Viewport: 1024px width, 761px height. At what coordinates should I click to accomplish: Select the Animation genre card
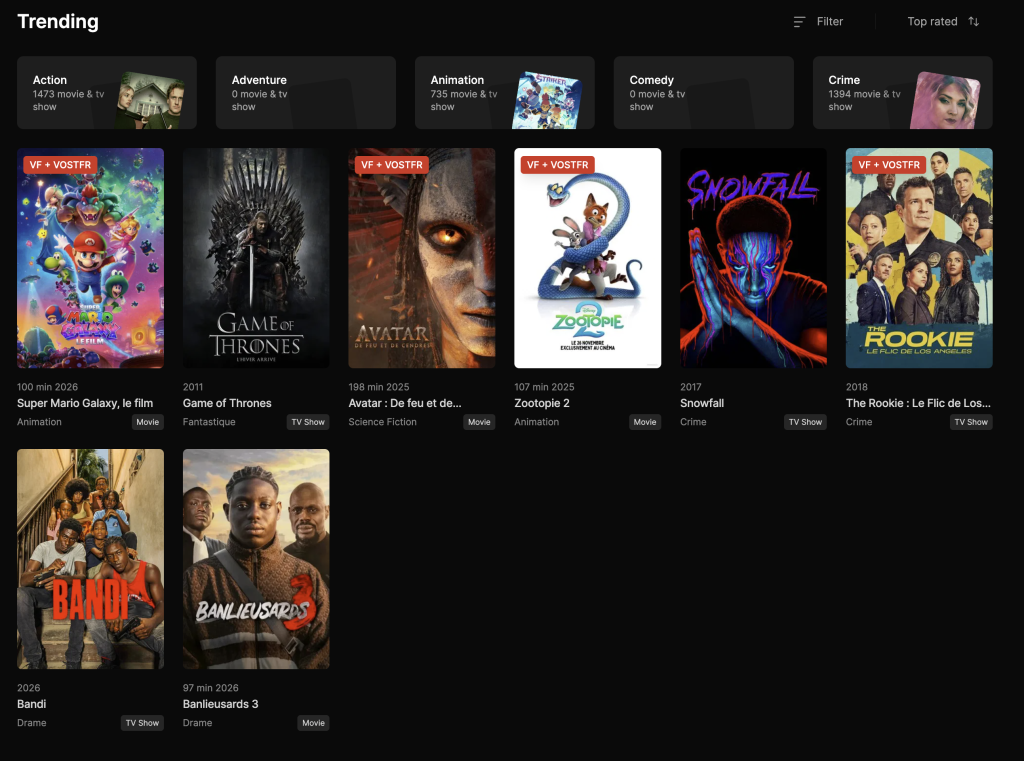pyautogui.click(x=505, y=92)
